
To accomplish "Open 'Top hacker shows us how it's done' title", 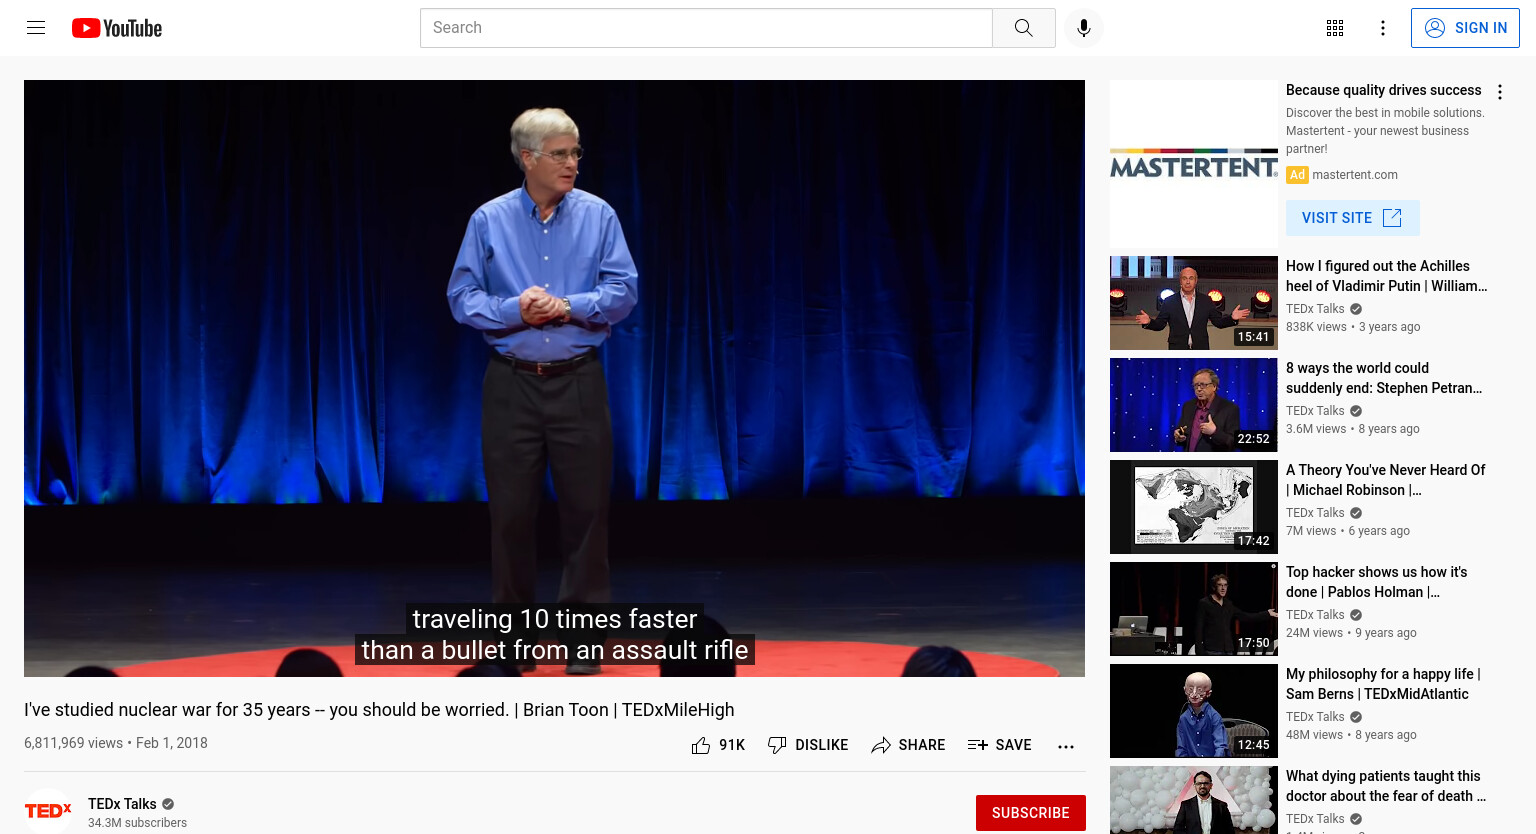I will [1376, 582].
